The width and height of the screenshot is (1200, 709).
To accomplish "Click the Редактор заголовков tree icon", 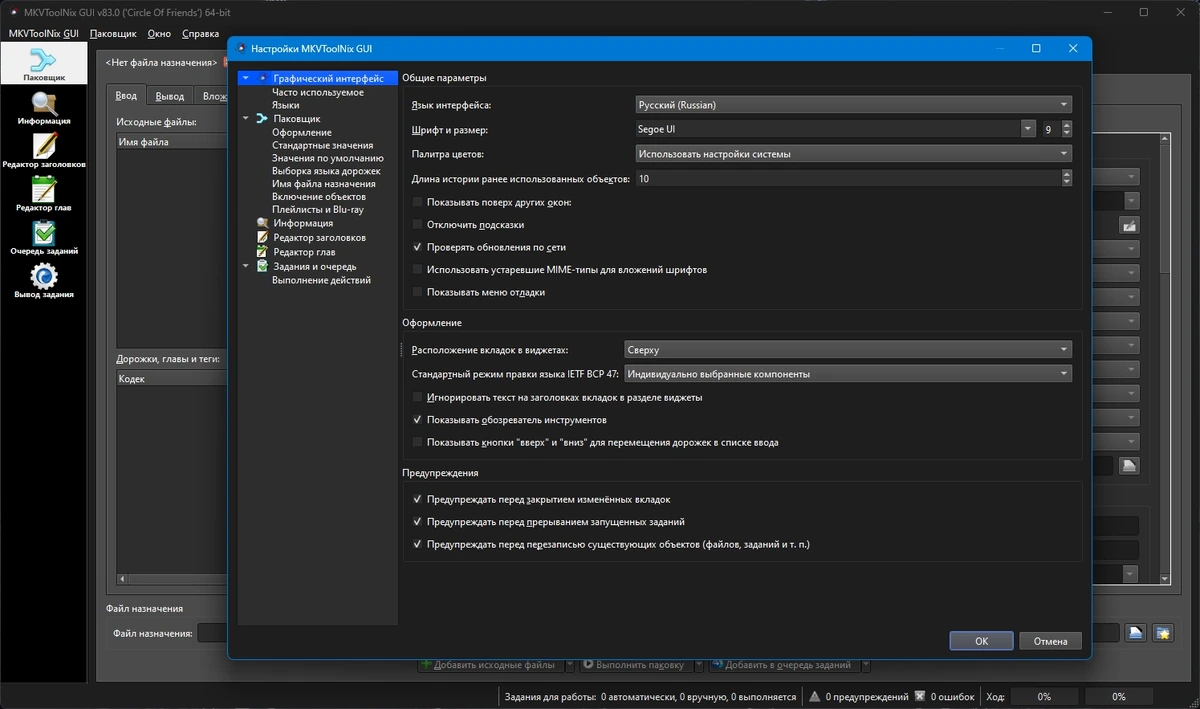I will point(262,238).
